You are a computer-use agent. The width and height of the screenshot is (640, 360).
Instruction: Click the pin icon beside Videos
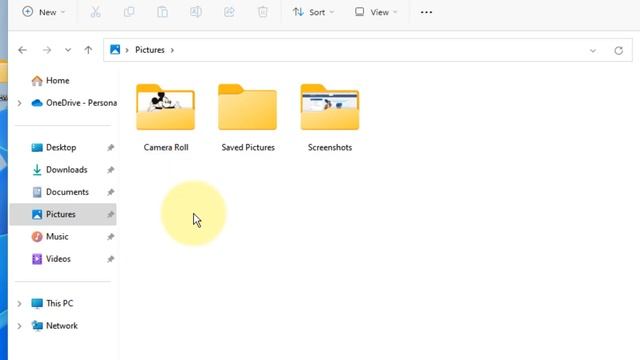tap(111, 259)
